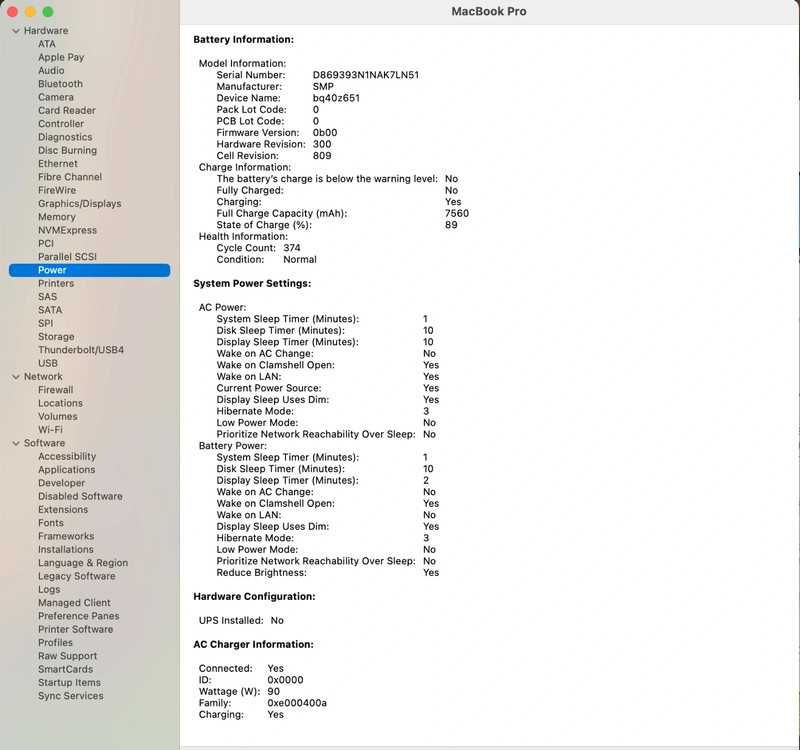
Task: Select NVMExpress in the sidebar
Action: (67, 230)
